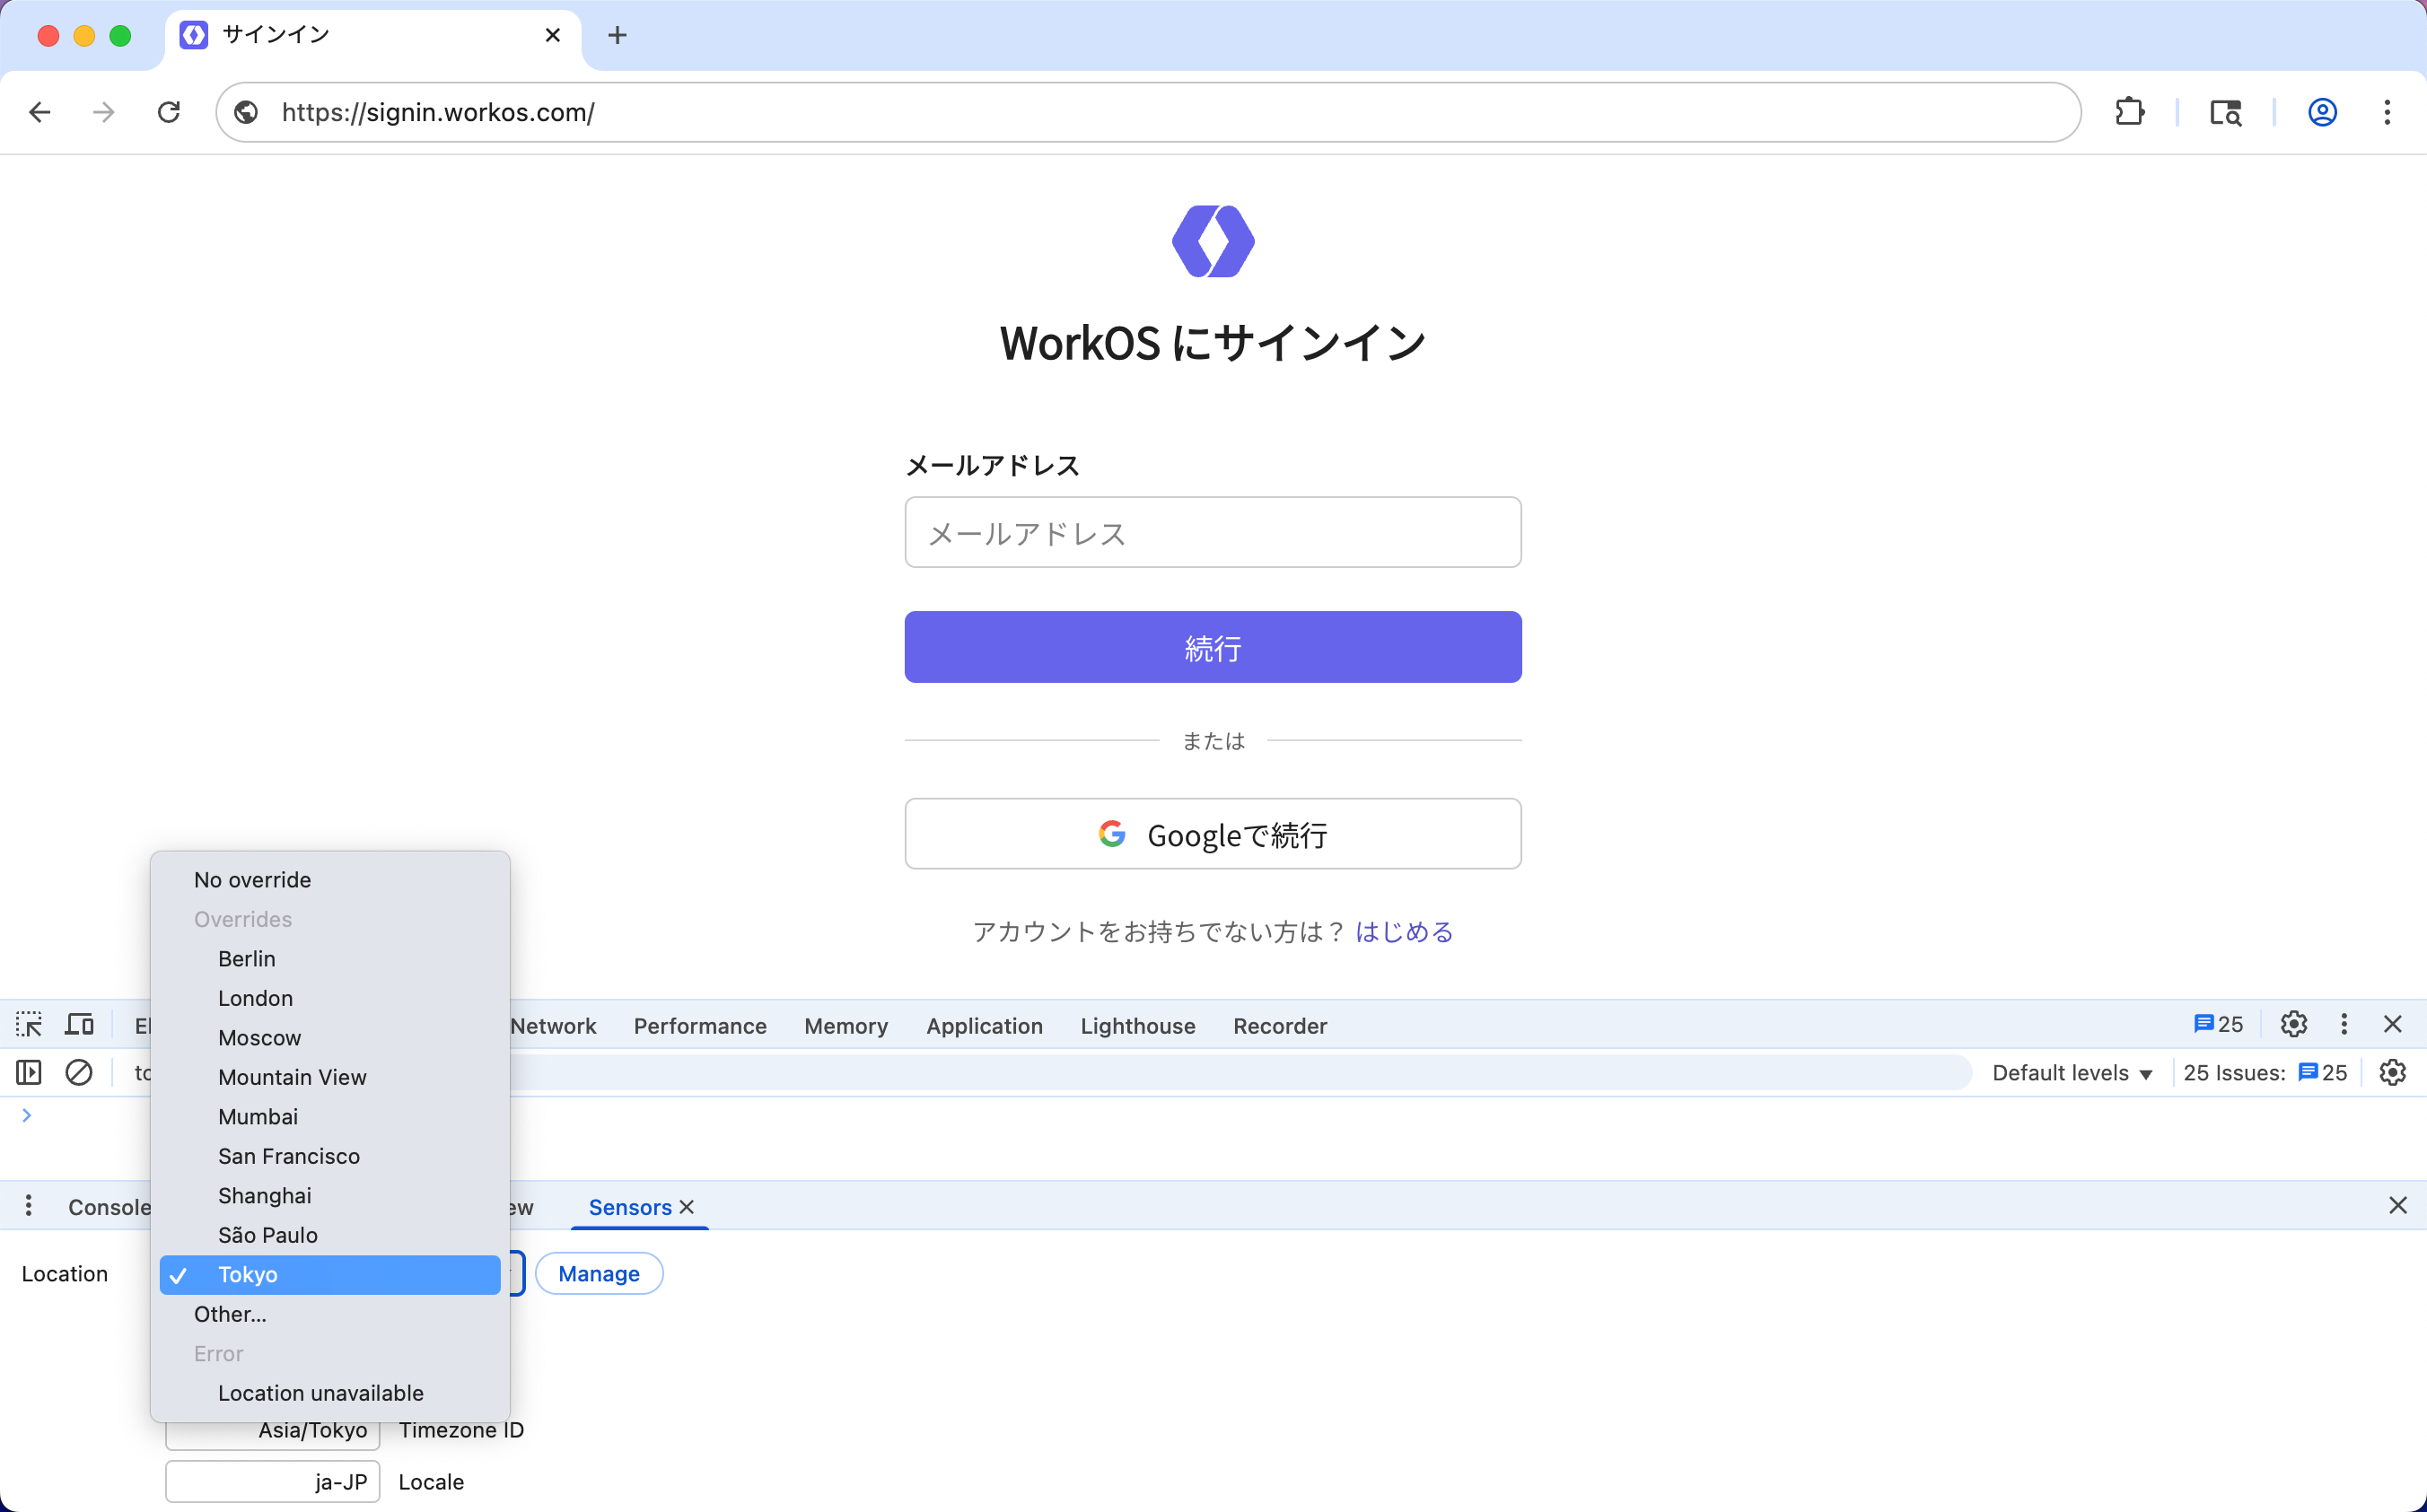This screenshot has height=1512, width=2427.
Task: Open the DevTools three-dot customize menu
Action: (x=2344, y=1024)
